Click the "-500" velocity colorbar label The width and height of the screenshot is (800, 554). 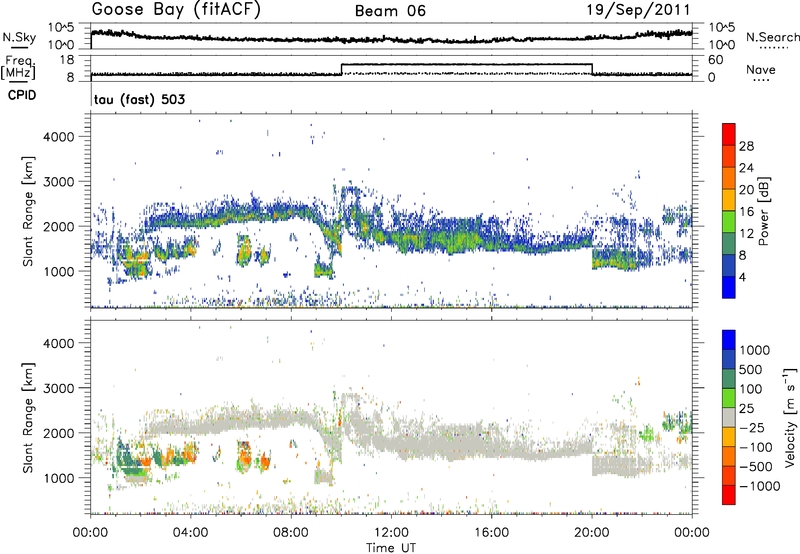click(755, 467)
